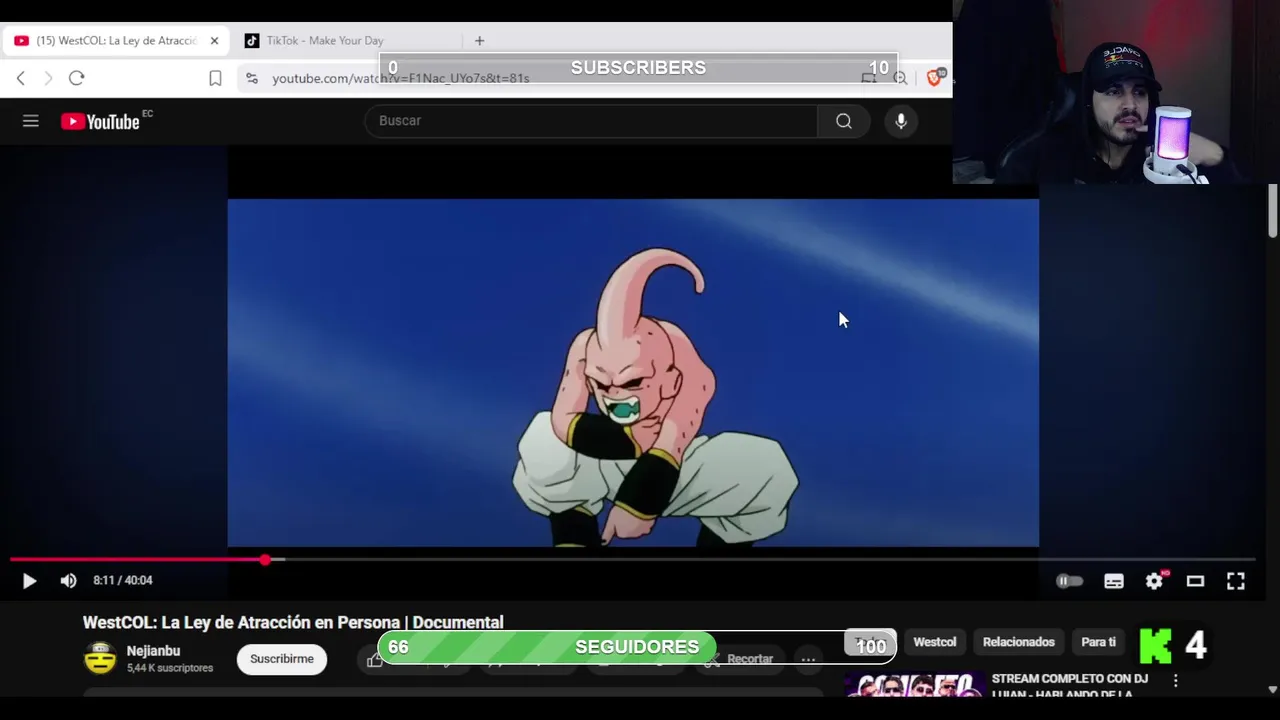The height and width of the screenshot is (720, 1280).
Task: Go back with the browser back arrow
Action: click(x=21, y=78)
